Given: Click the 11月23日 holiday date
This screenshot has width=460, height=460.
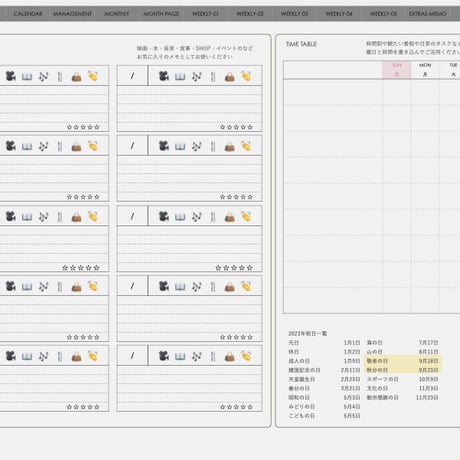Looking at the screenshot, I should tap(427, 397).
